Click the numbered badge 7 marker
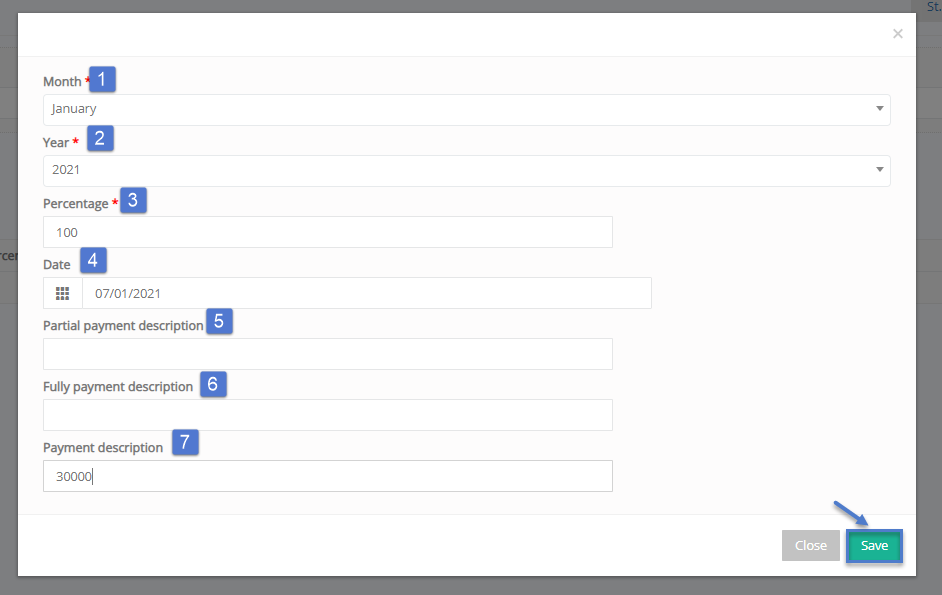The image size is (942, 595). coord(185,442)
